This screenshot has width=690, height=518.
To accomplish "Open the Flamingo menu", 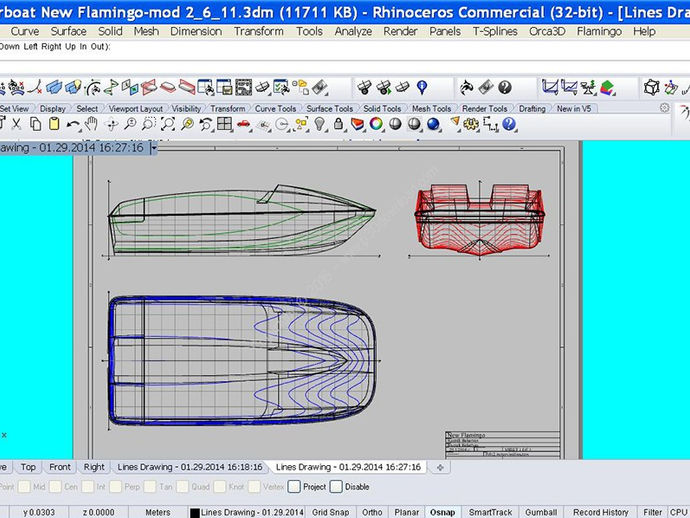I will pos(599,31).
